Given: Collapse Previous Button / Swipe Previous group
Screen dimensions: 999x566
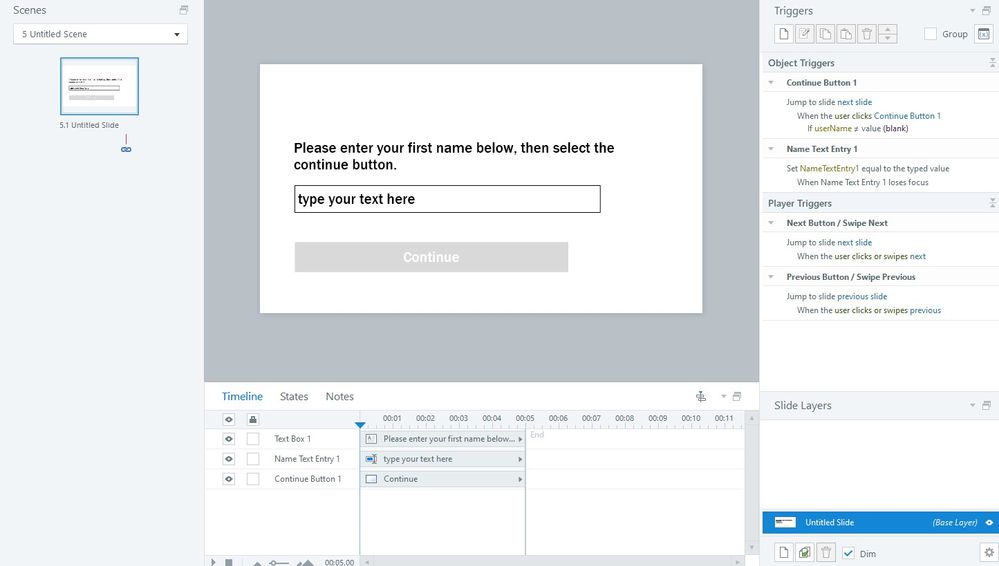Looking at the screenshot, I should point(771,277).
